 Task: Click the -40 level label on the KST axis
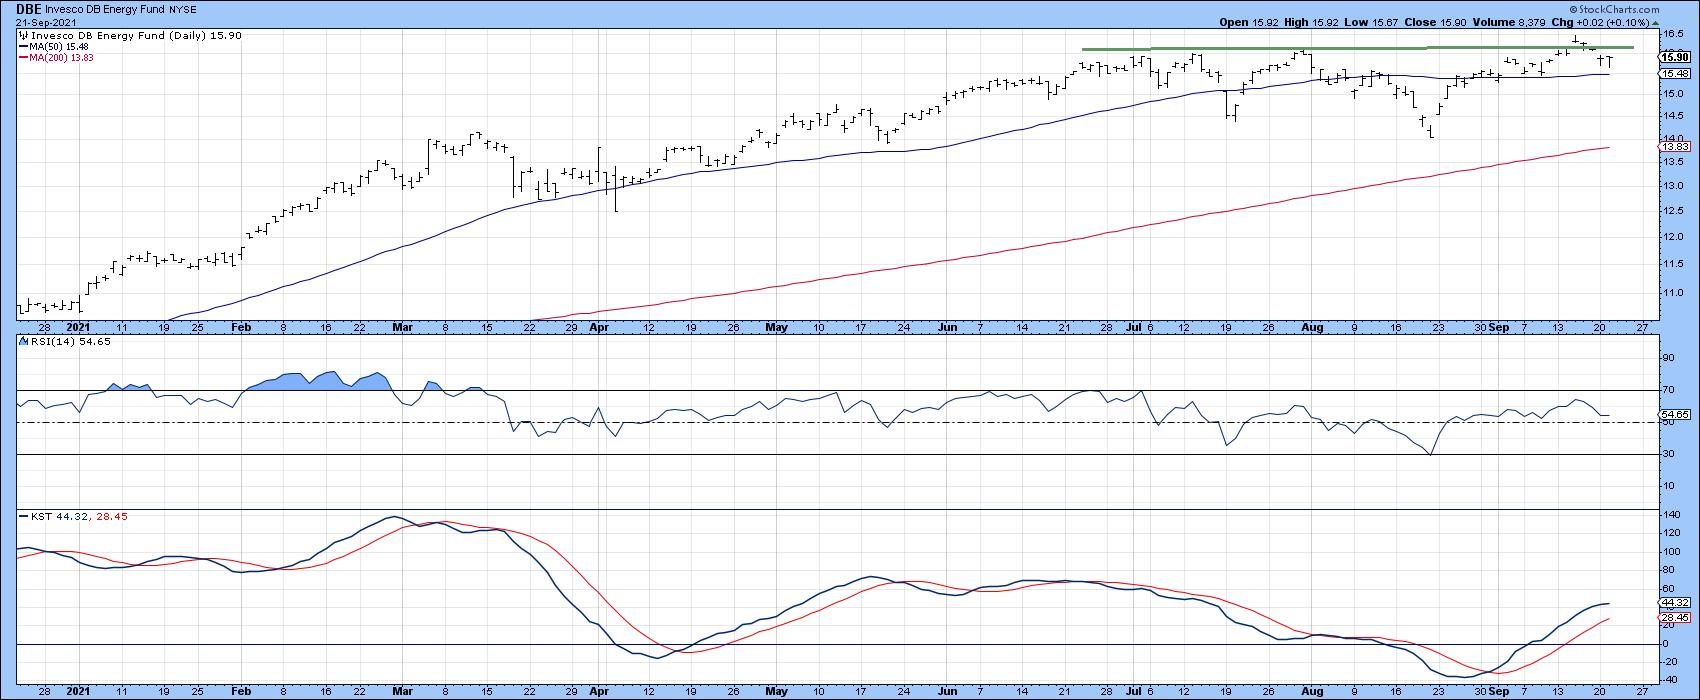click(1670, 680)
